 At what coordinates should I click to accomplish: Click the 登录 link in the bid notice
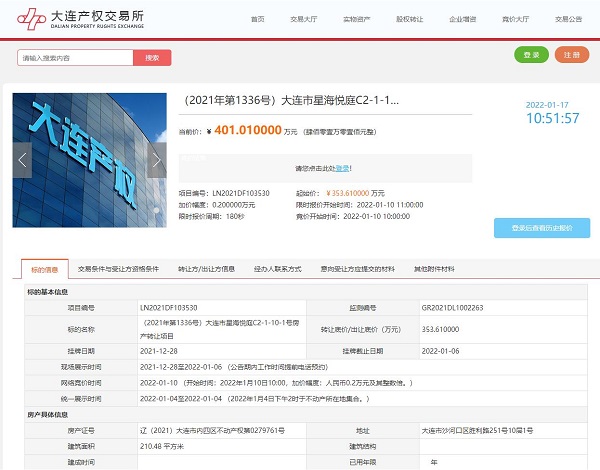[x=342, y=168]
